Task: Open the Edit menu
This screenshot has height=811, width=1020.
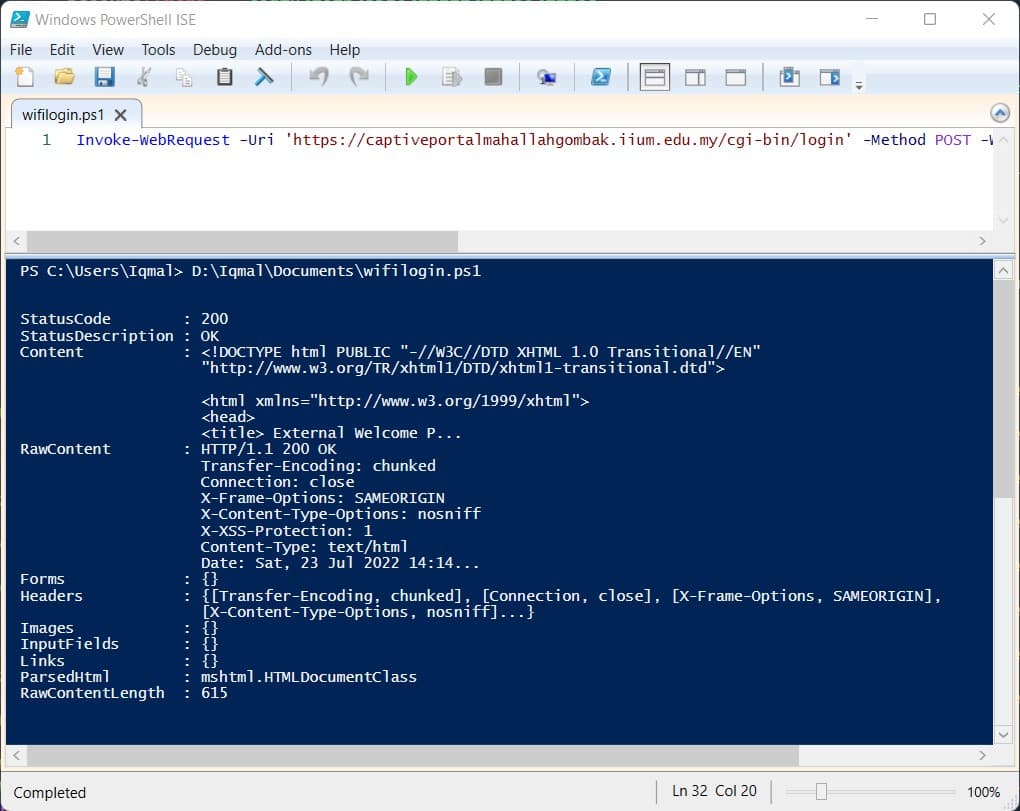Action: (x=62, y=49)
